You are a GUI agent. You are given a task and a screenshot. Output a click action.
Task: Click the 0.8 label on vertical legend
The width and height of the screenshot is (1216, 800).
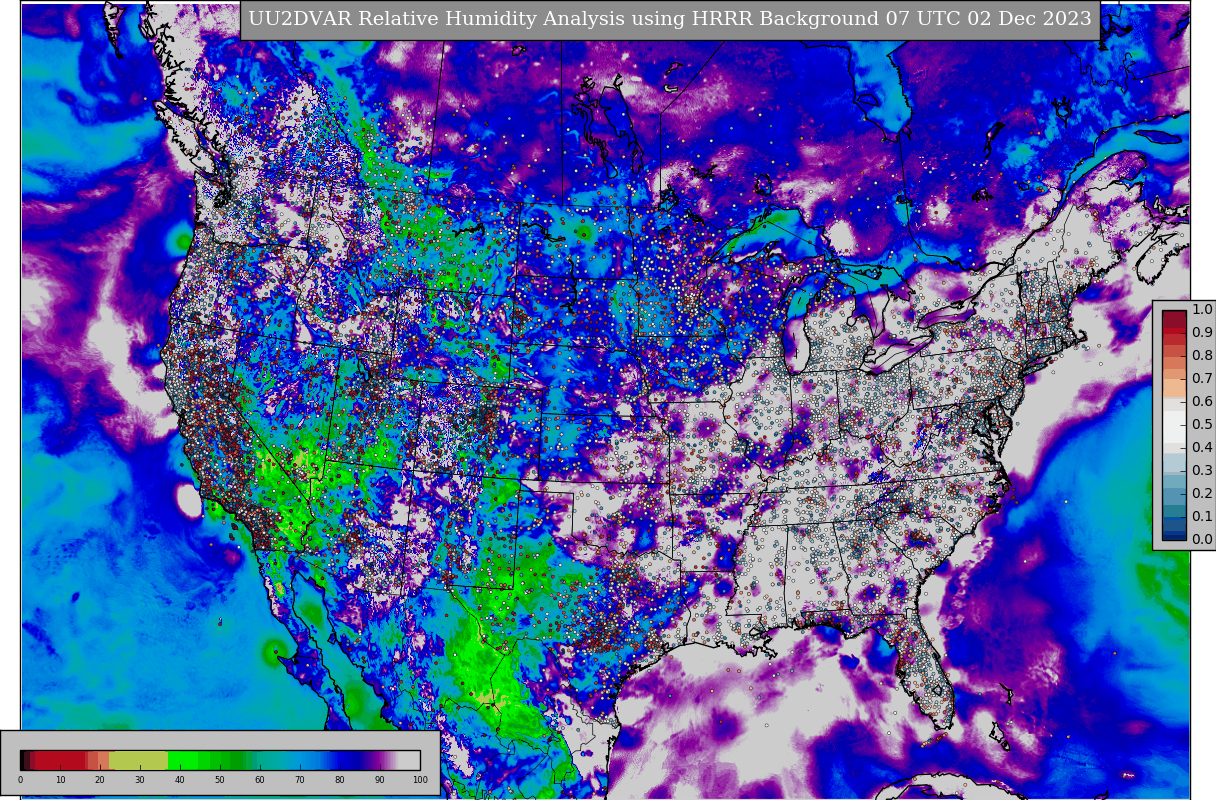pyautogui.click(x=1202, y=355)
